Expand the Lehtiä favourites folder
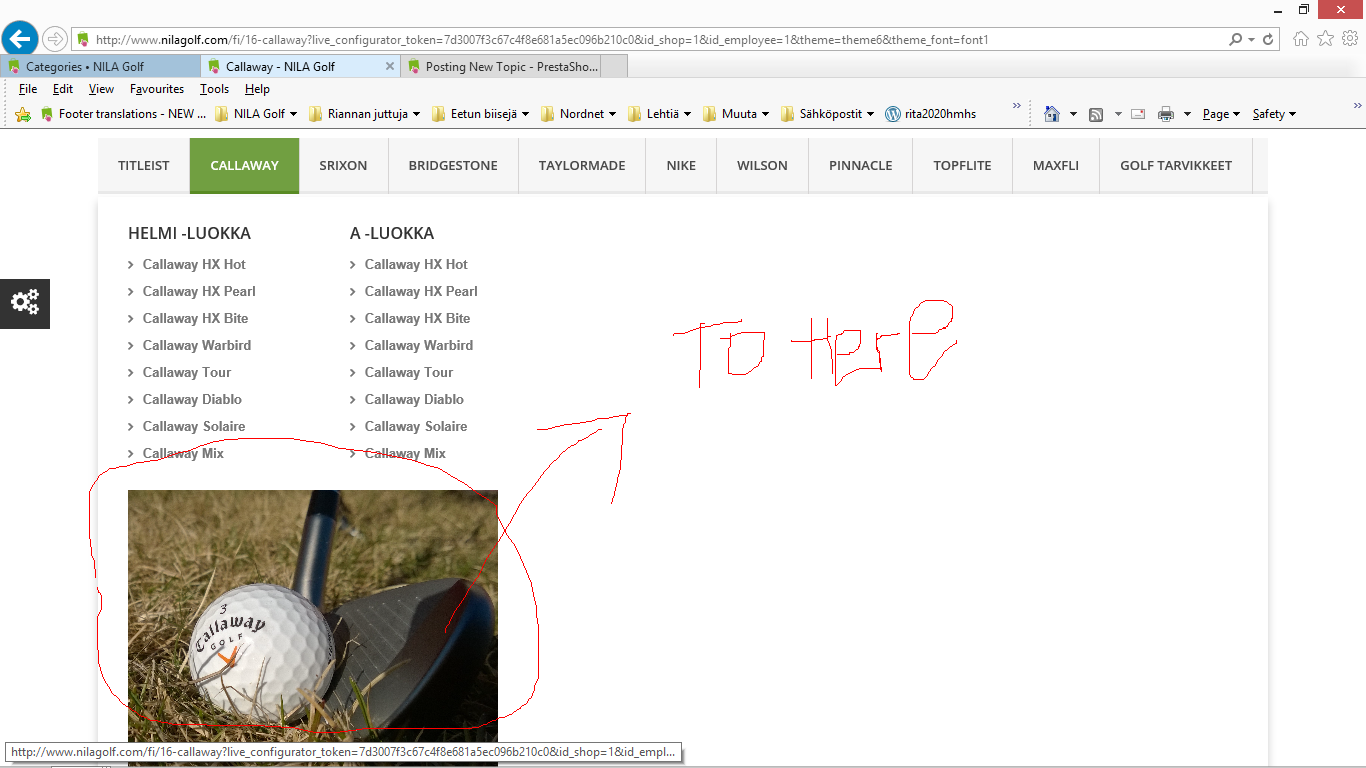The image size is (1366, 768). point(659,114)
